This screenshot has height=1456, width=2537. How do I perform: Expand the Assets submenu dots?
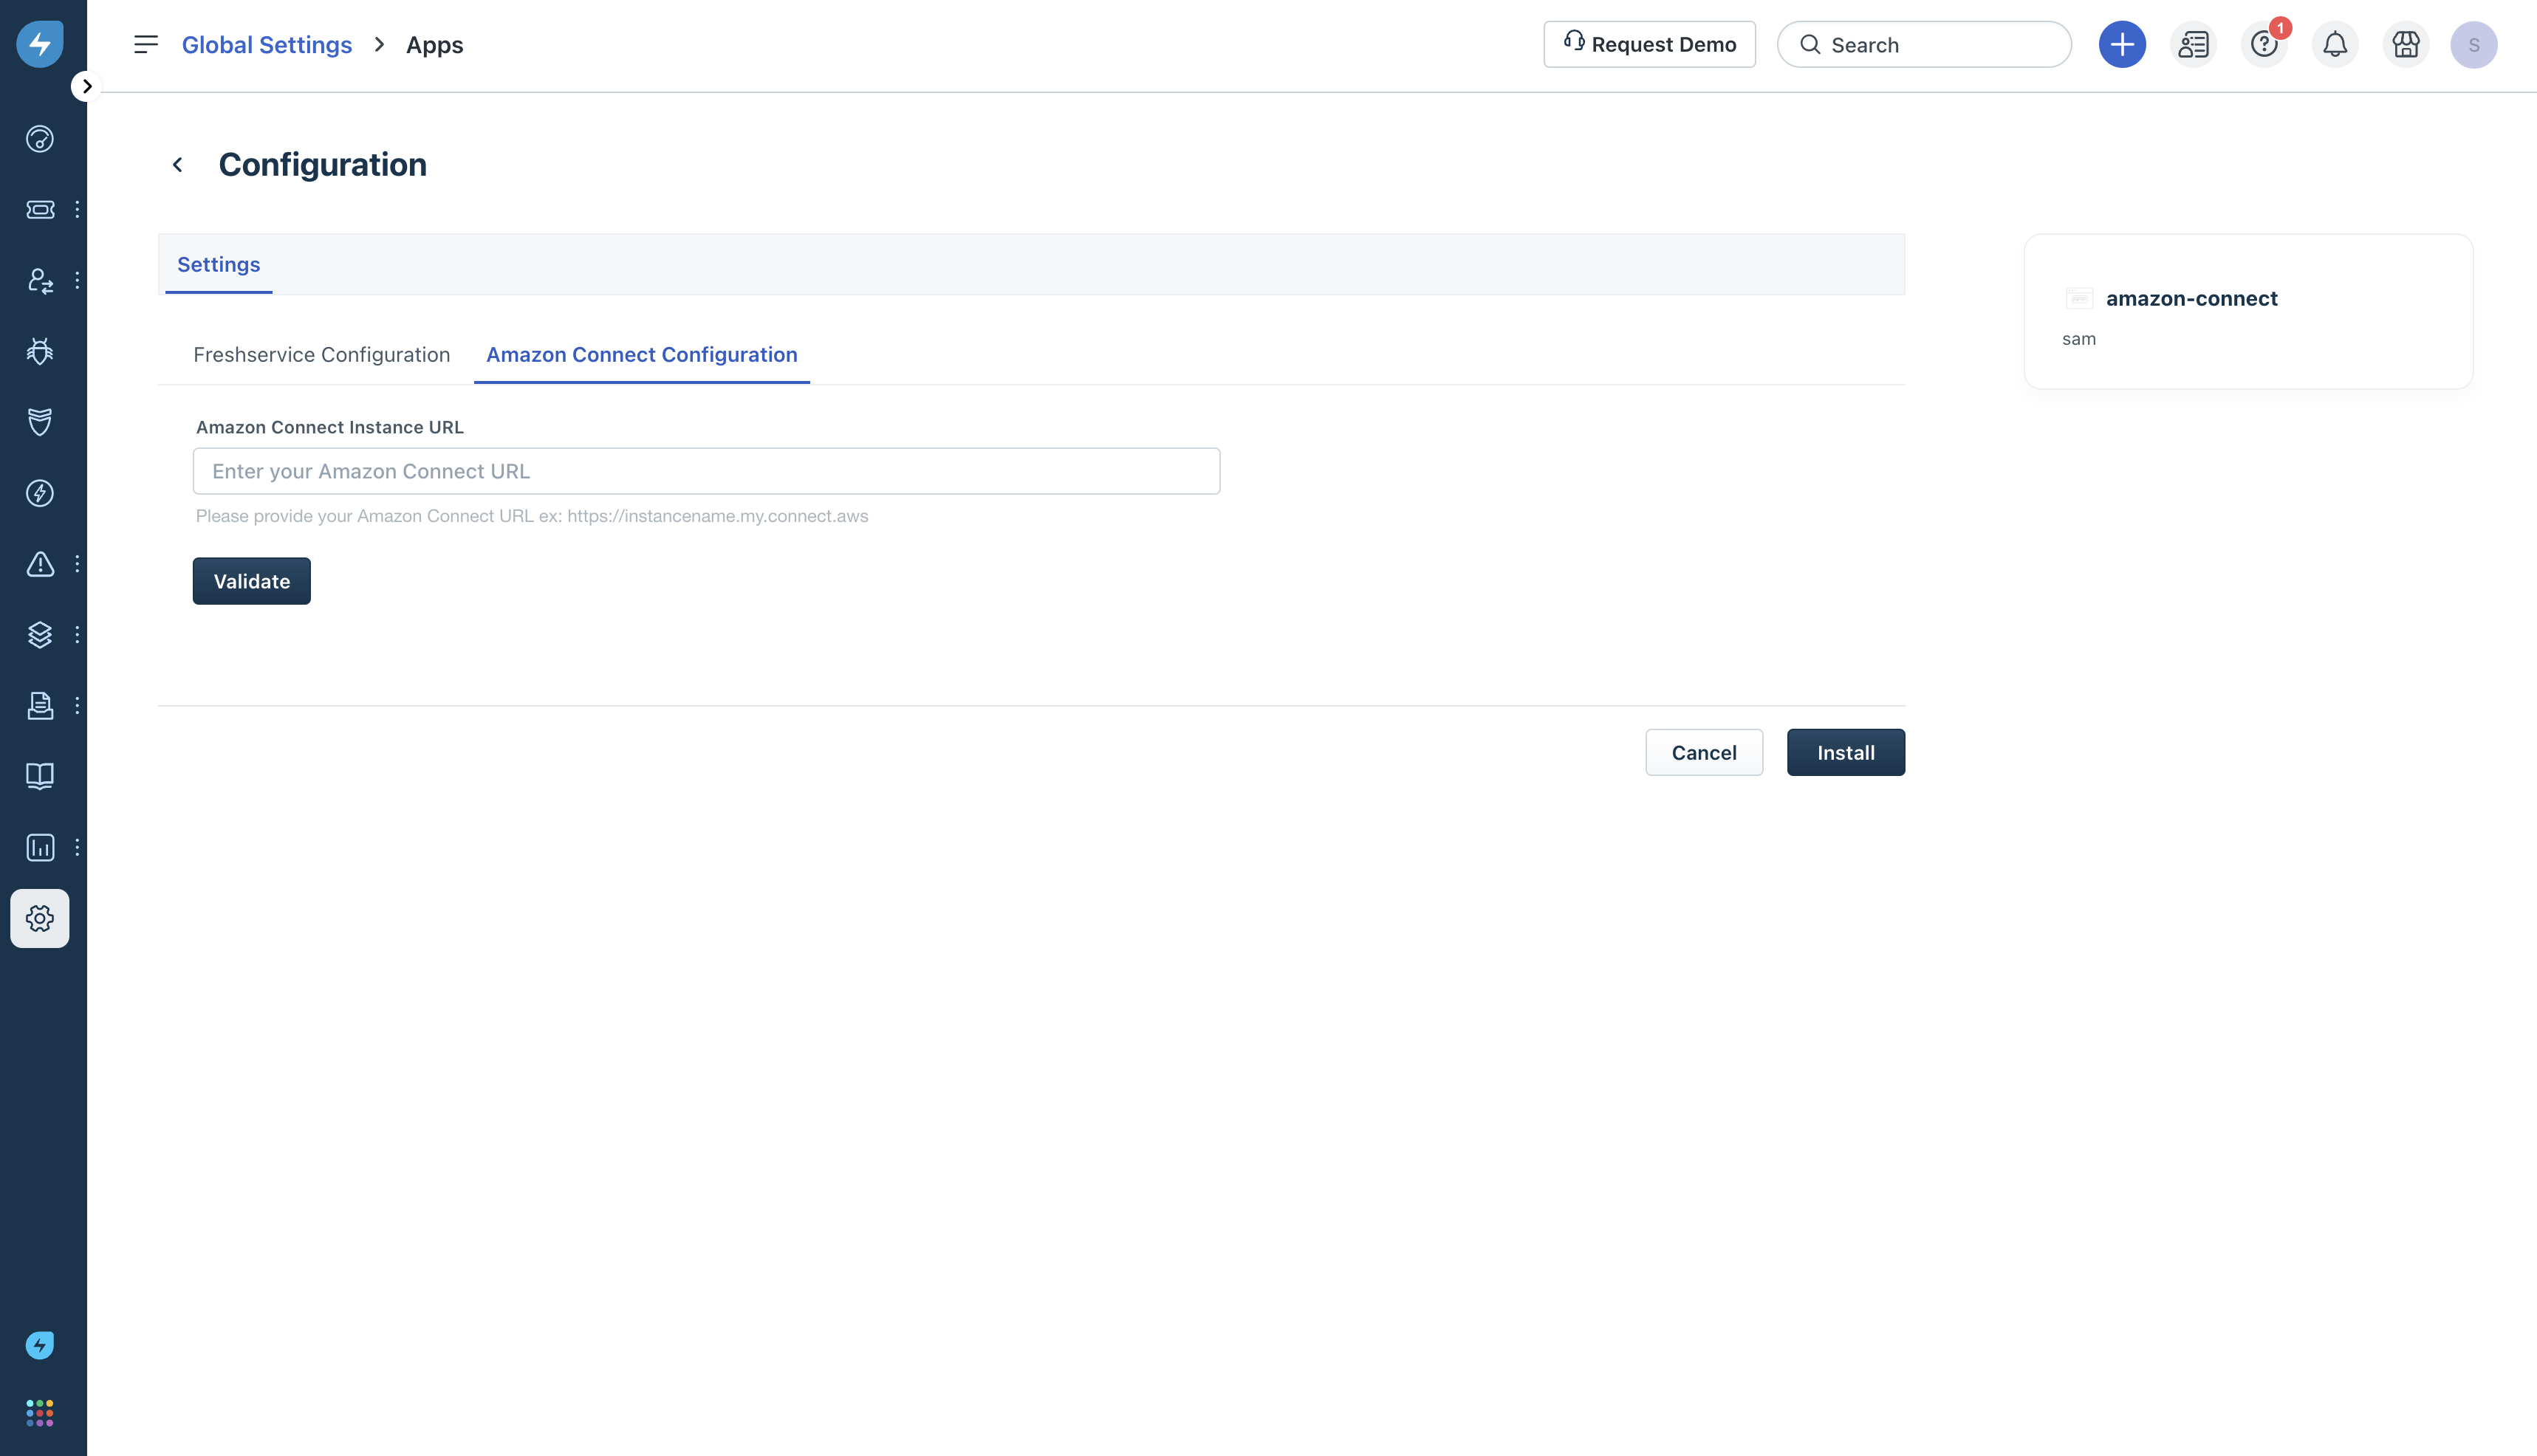(77, 635)
